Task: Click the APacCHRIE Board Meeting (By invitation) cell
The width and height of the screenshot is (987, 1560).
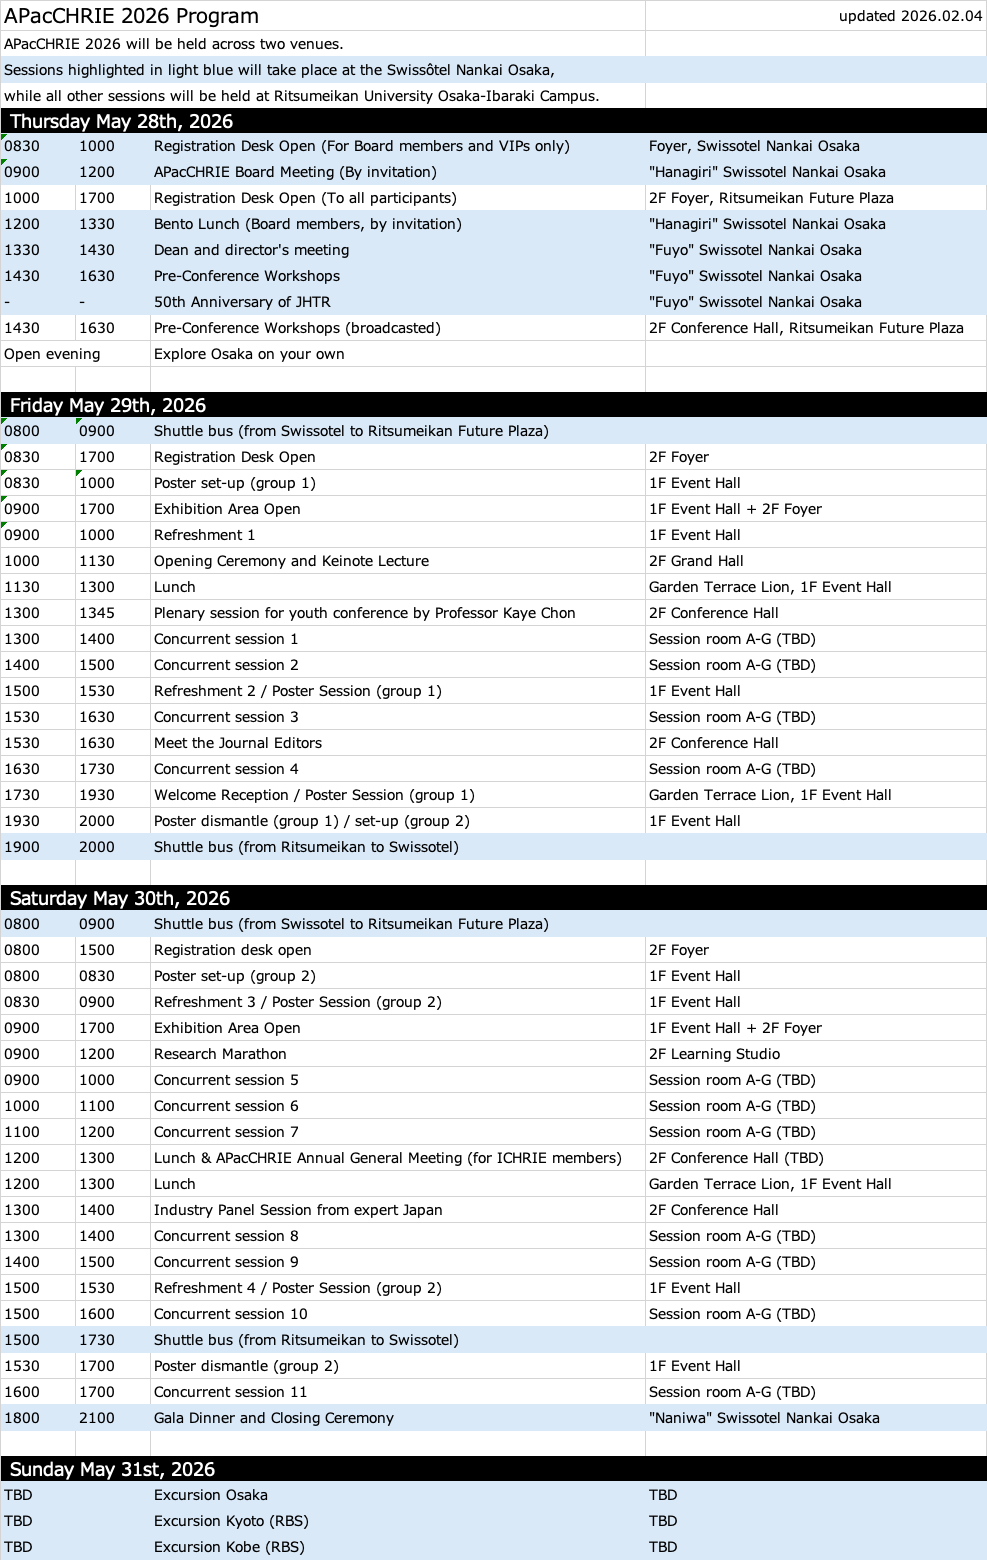Action: 295,172
